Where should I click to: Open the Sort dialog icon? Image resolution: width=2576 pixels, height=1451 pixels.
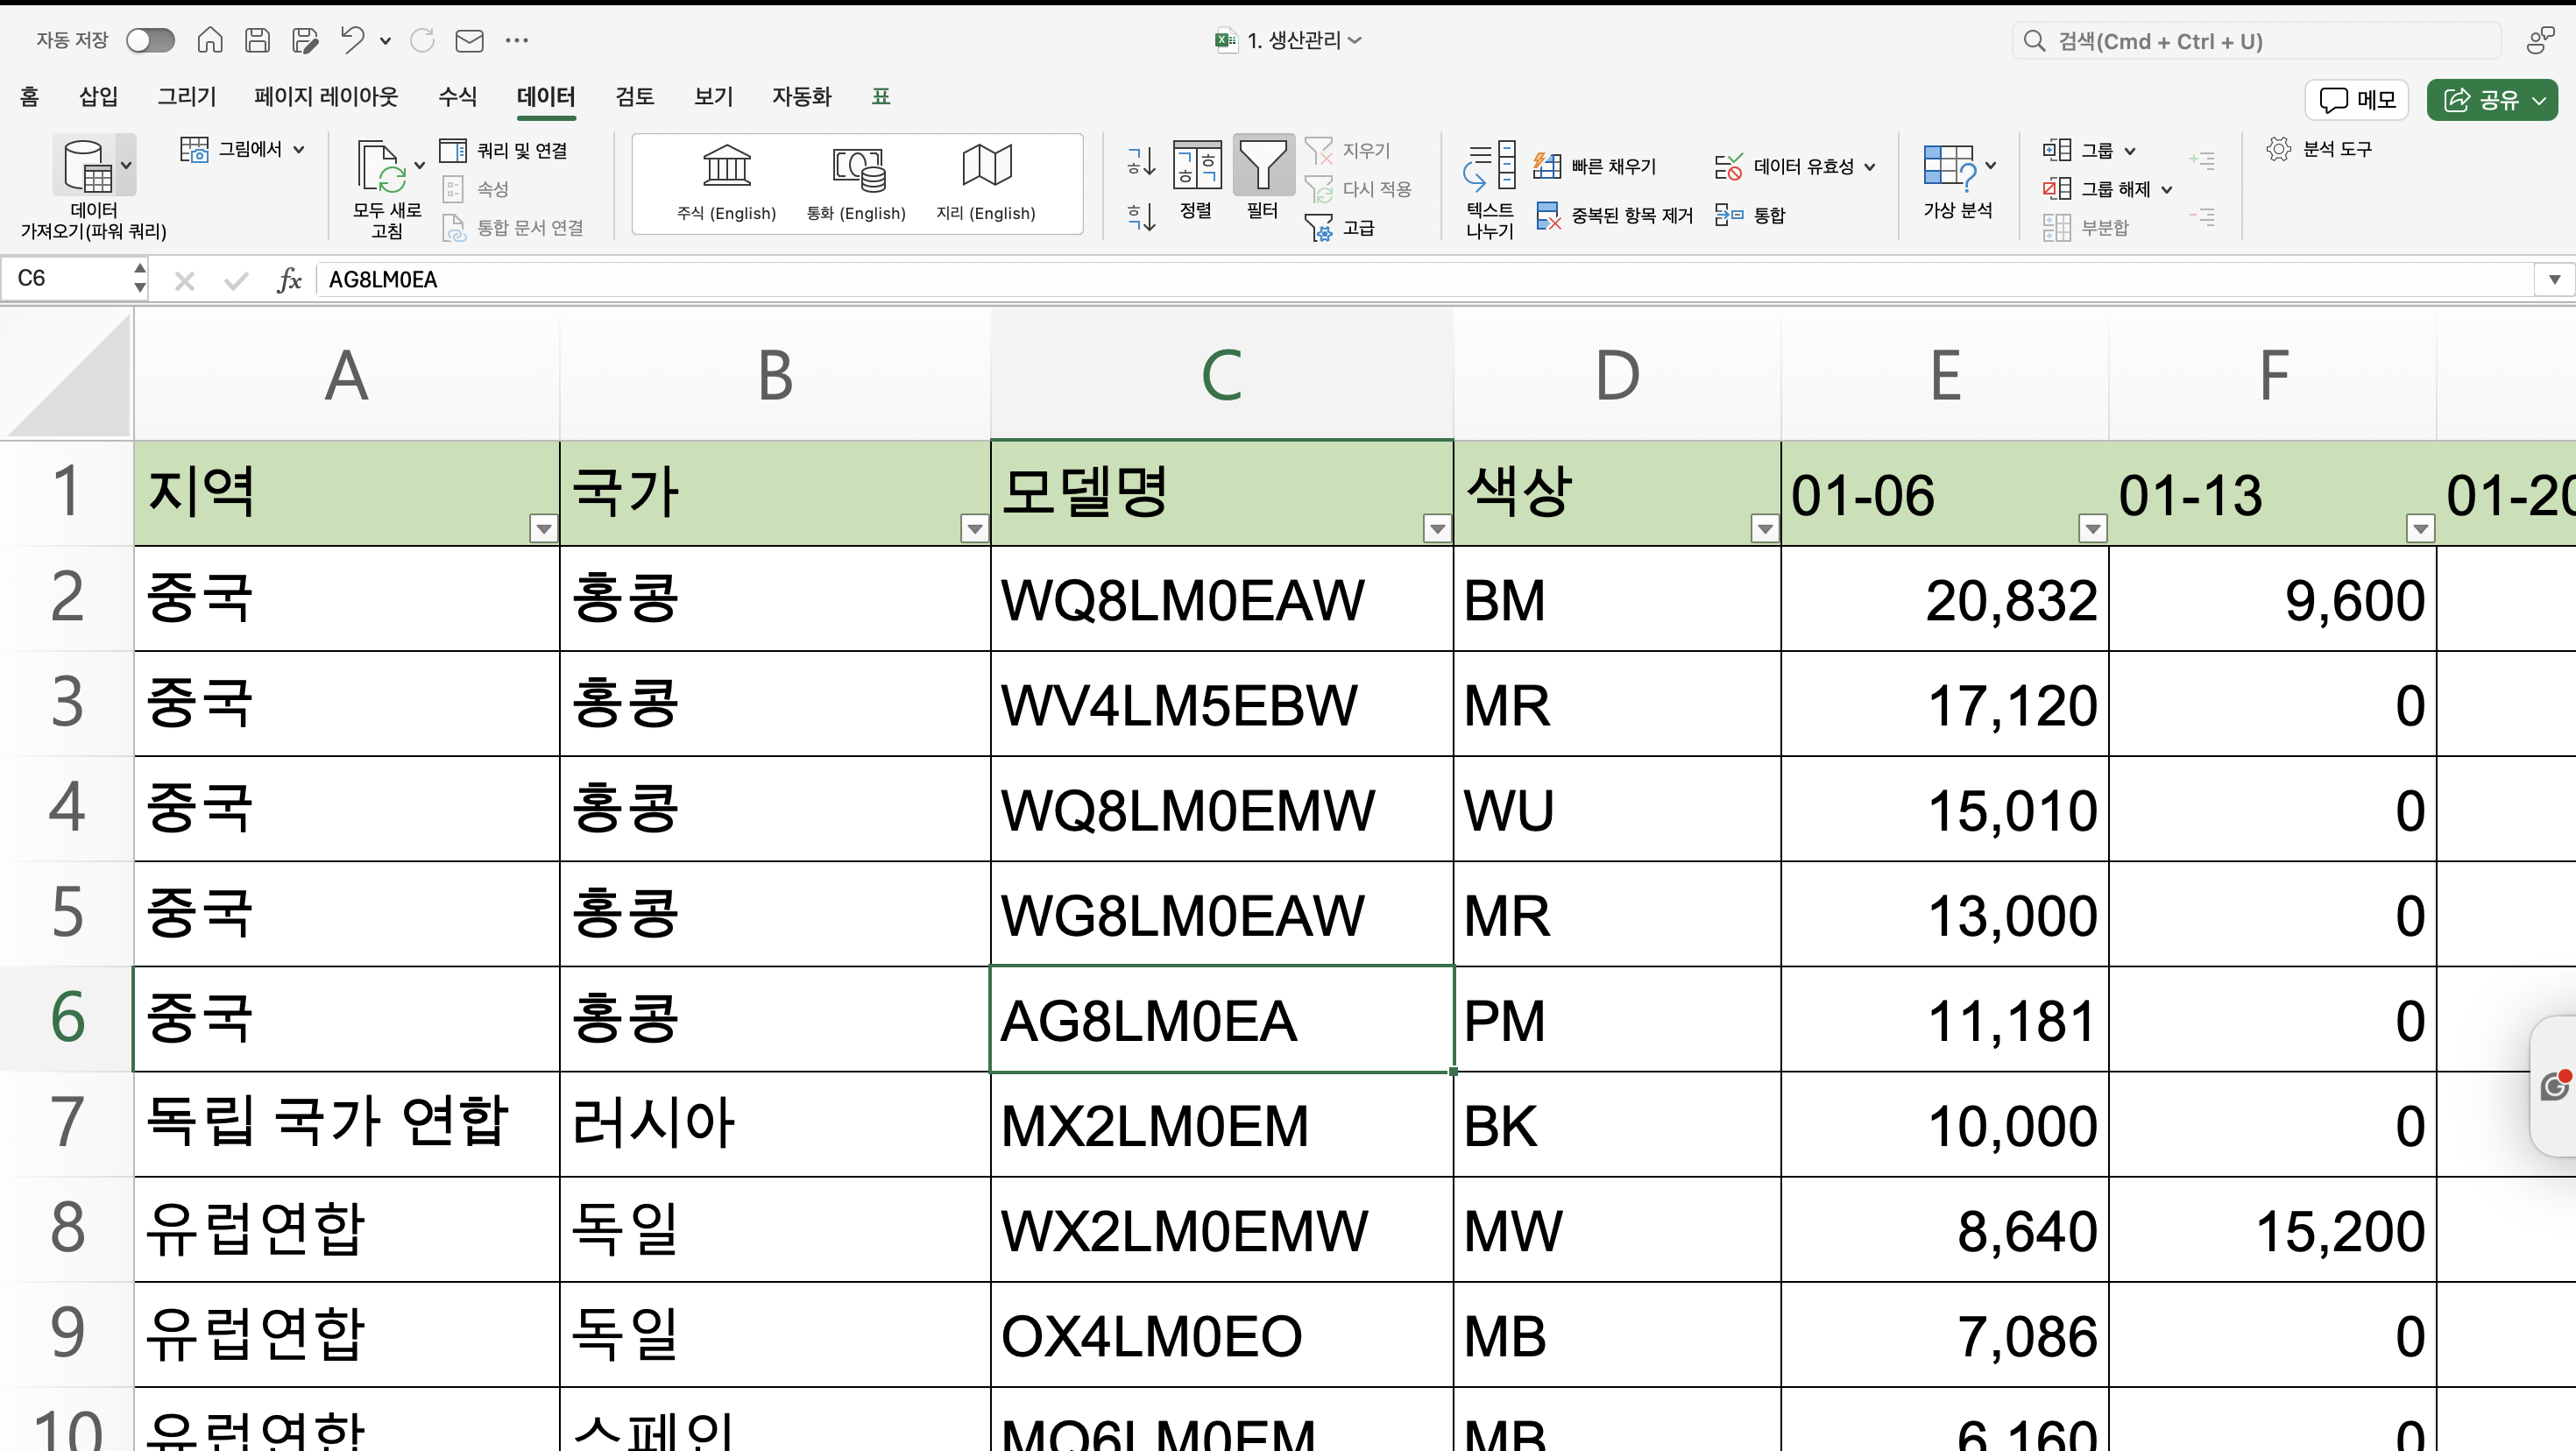pos(1196,166)
